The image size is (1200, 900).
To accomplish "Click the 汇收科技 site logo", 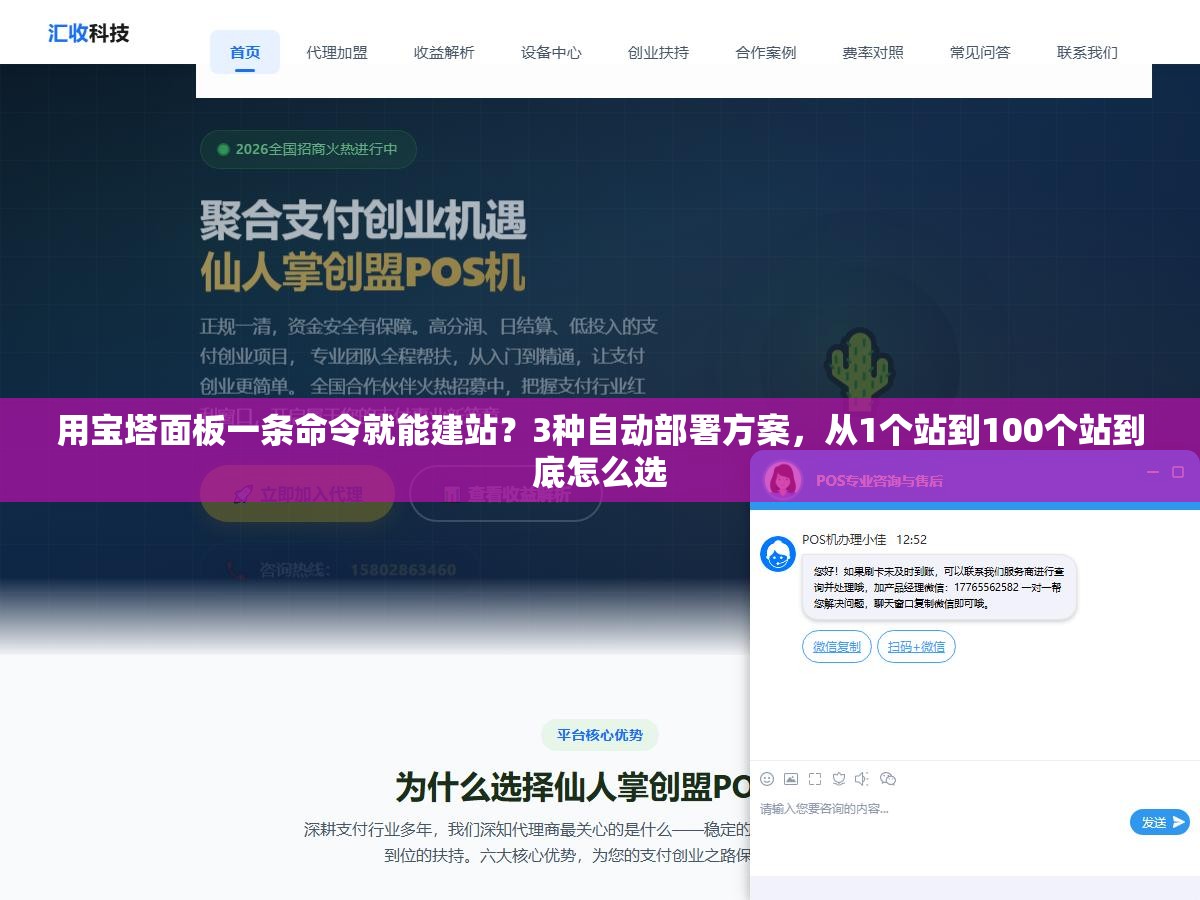I will pyautogui.click(x=89, y=32).
